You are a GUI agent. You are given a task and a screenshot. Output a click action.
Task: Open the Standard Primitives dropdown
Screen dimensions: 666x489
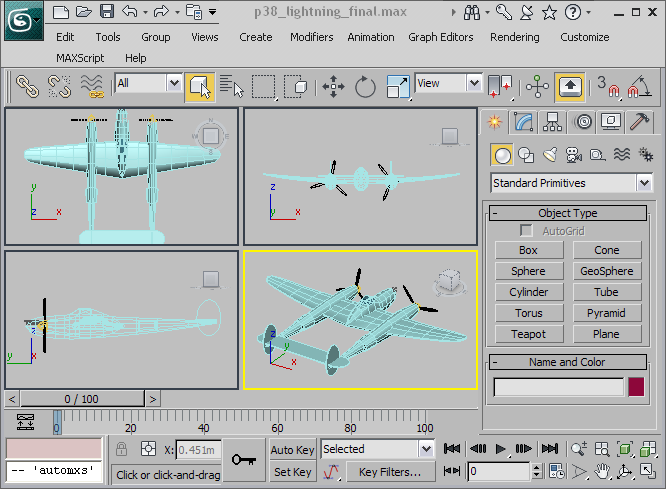[644, 183]
